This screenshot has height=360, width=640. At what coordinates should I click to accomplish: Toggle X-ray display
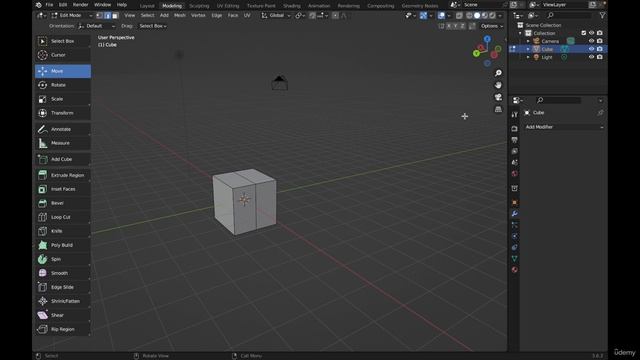point(459,16)
